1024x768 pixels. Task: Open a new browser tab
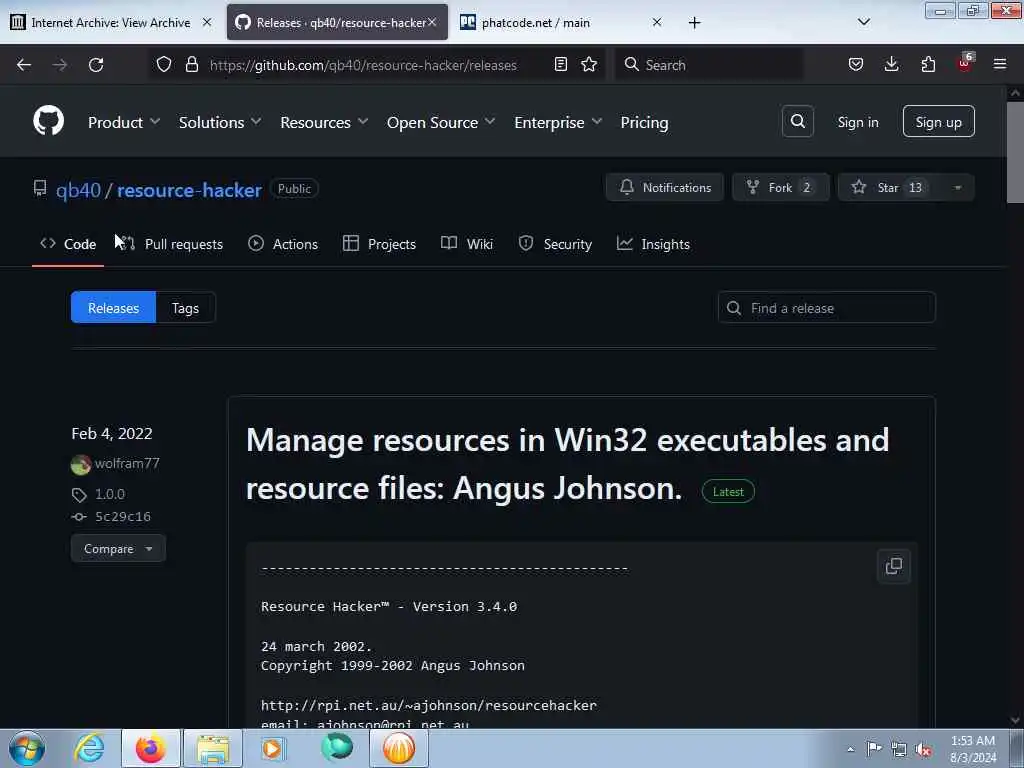(x=694, y=23)
